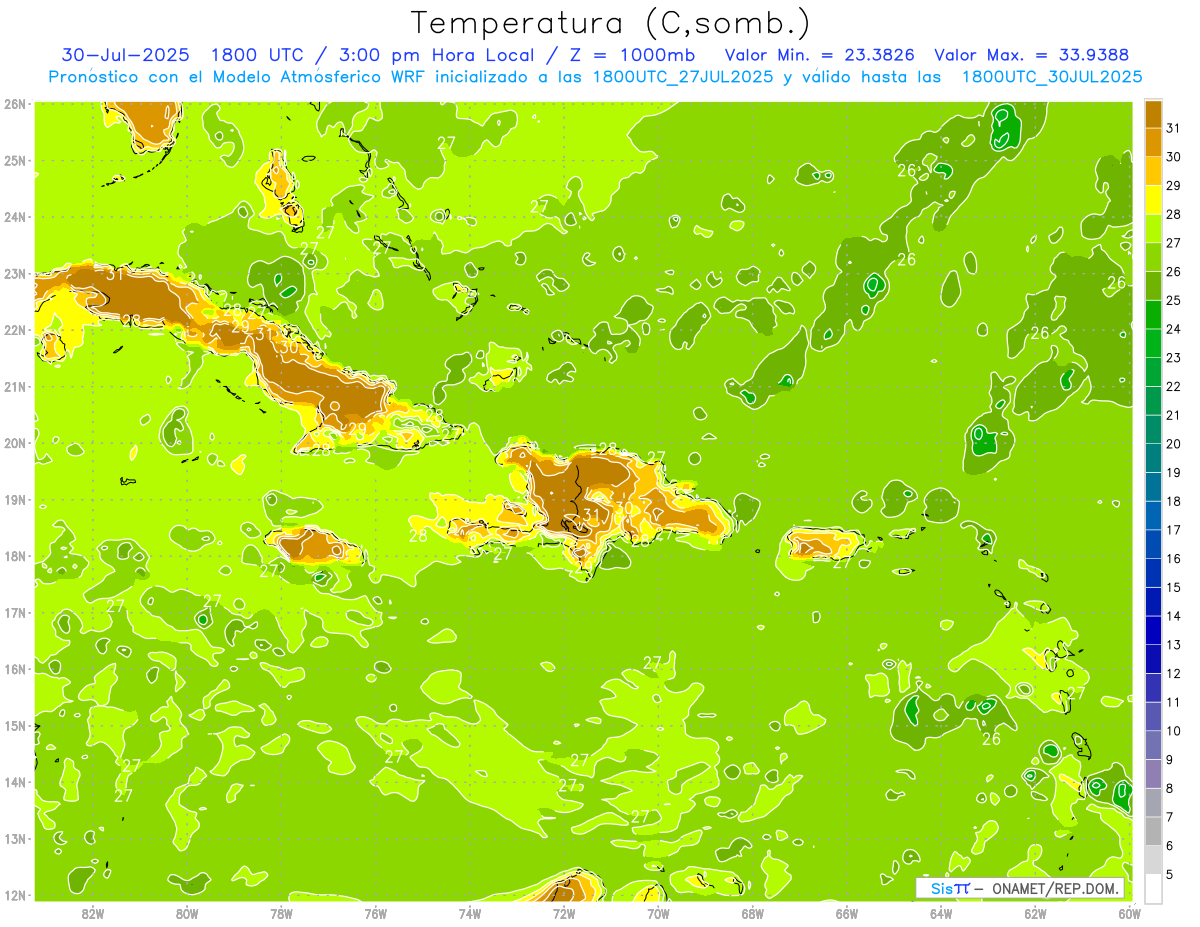Viewport: 1200px width, 927px height.
Task: Click the title 'Temperatura (C,somb.)'
Action: (611, 23)
